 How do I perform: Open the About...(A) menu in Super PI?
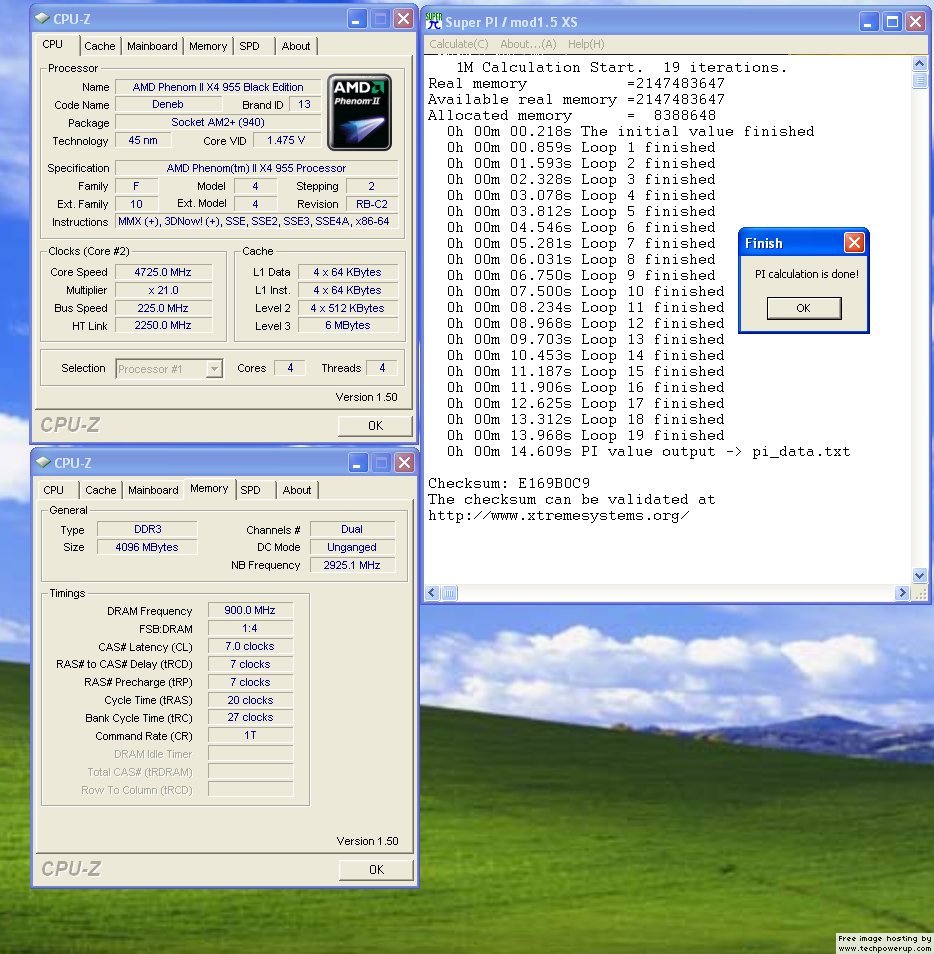click(528, 44)
